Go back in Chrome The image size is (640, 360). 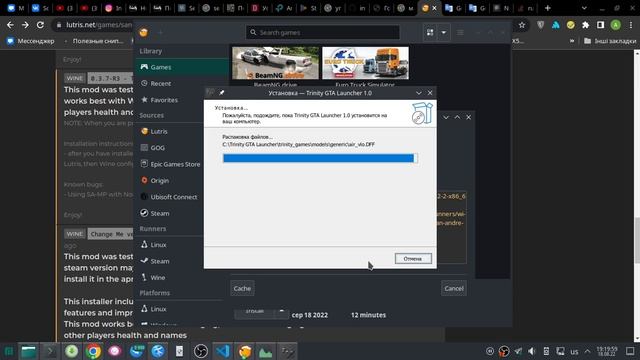pyautogui.click(x=10, y=25)
